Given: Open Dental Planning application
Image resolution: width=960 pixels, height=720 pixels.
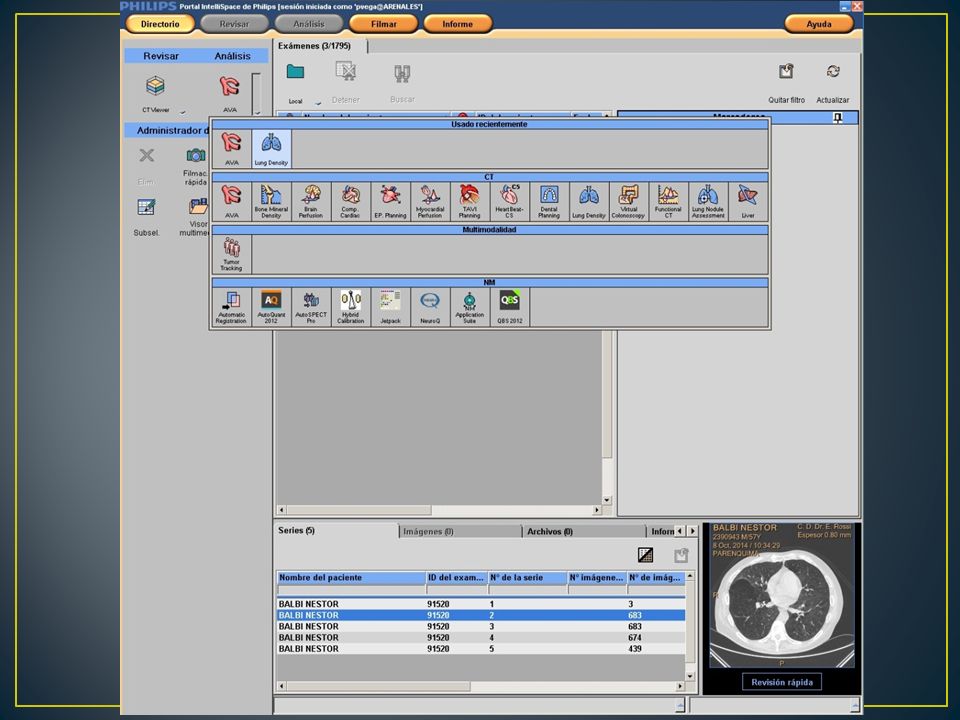Looking at the screenshot, I should tap(549, 201).
